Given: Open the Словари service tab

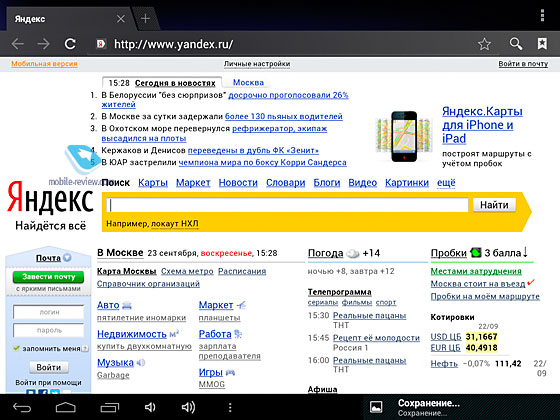Looking at the screenshot, I should pos(285,182).
